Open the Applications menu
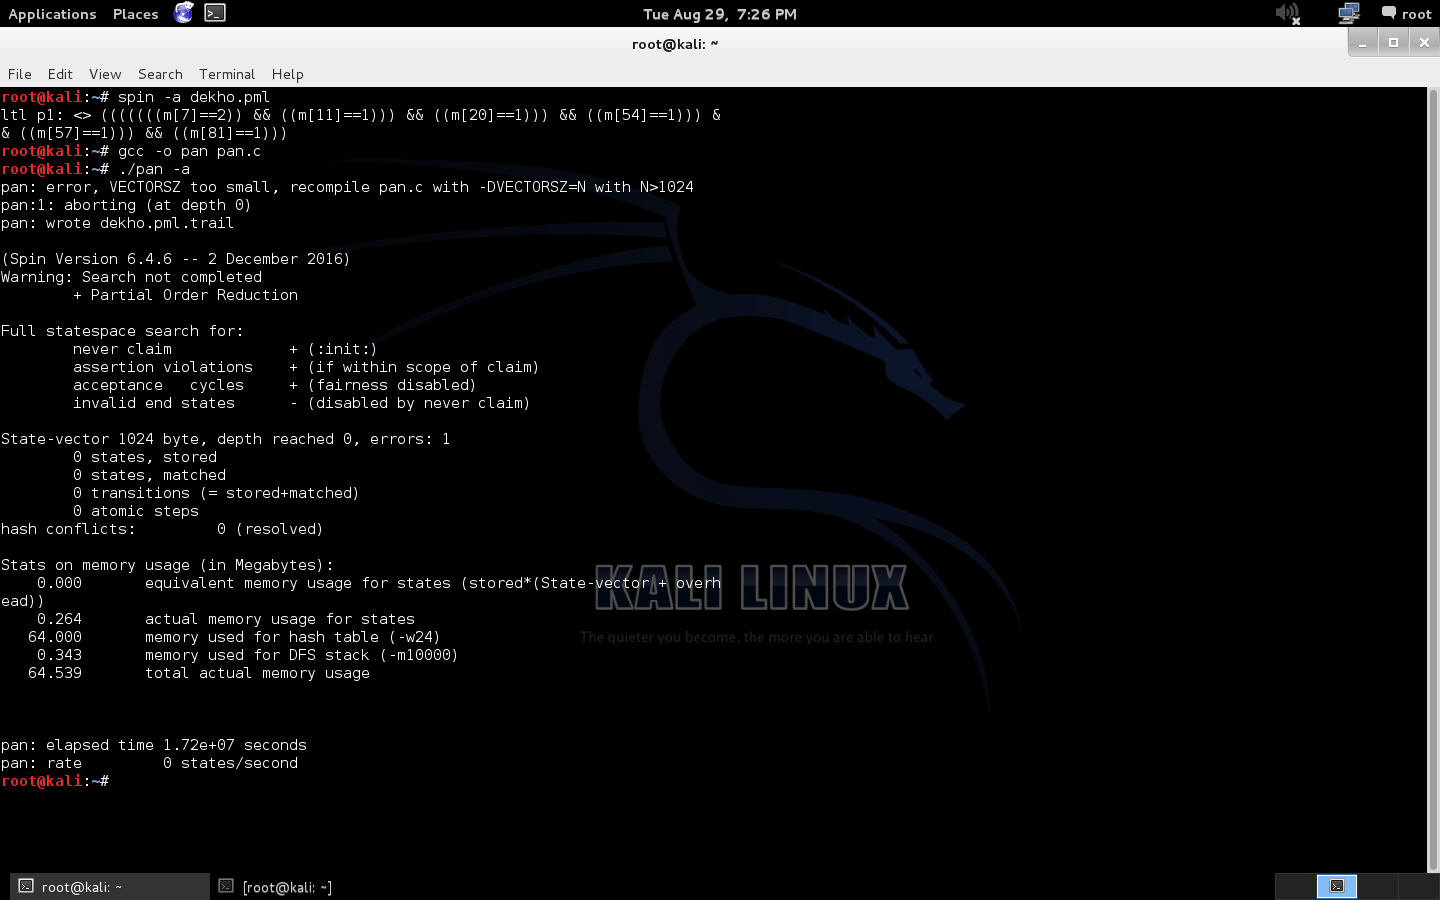 [x=52, y=14]
